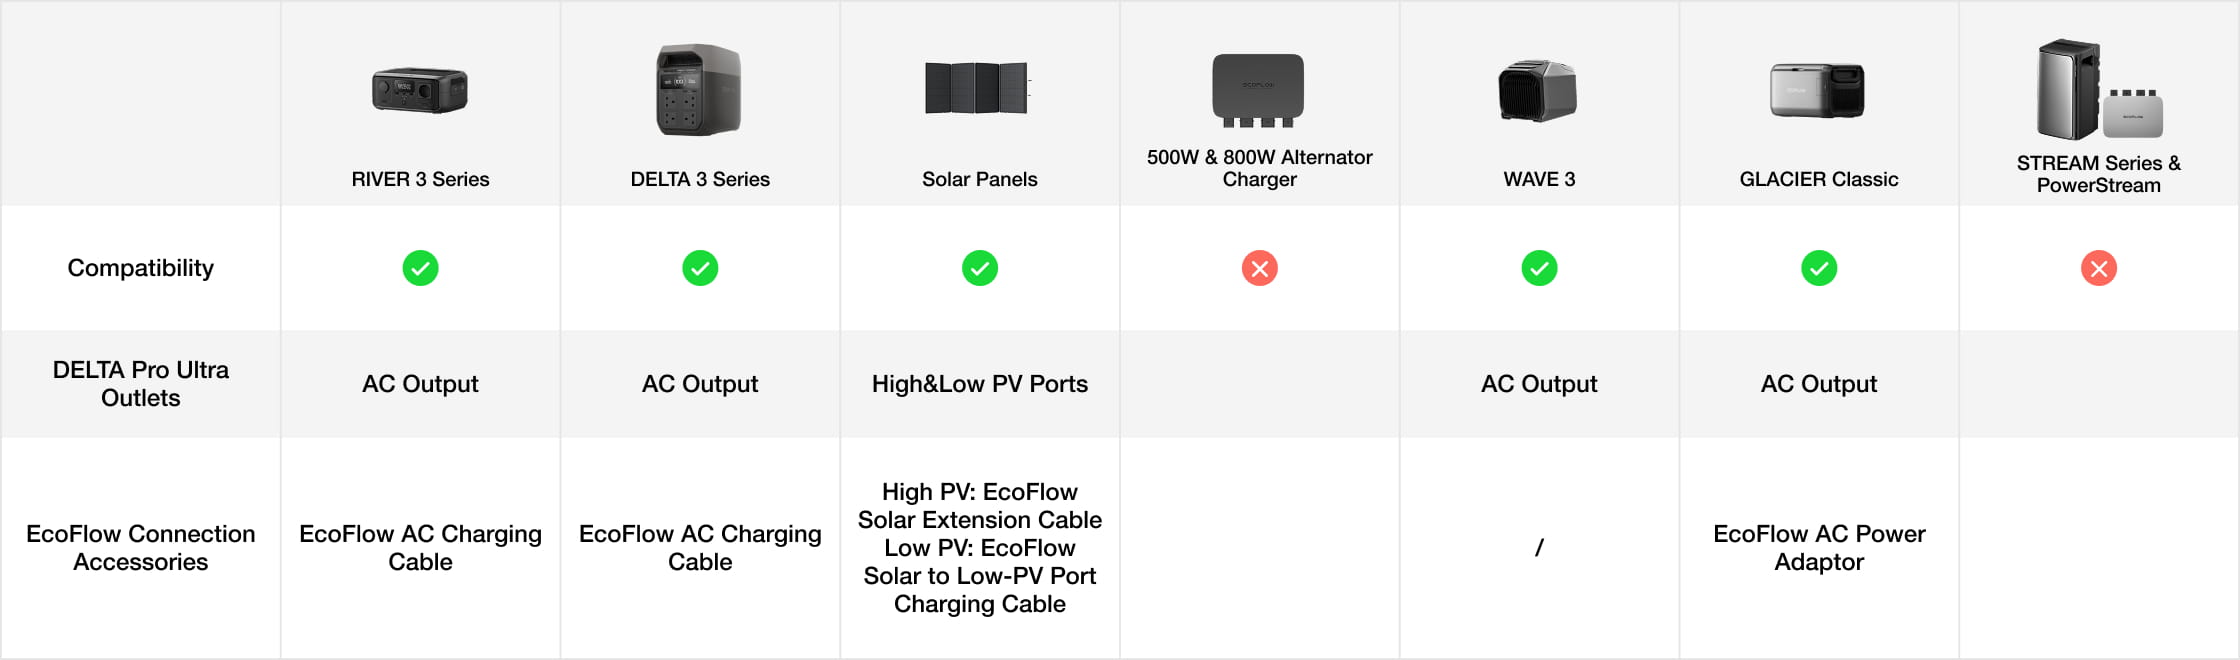This screenshot has width=2240, height=660.
Task: Click the WAVE 3 product image
Action: (1538, 91)
